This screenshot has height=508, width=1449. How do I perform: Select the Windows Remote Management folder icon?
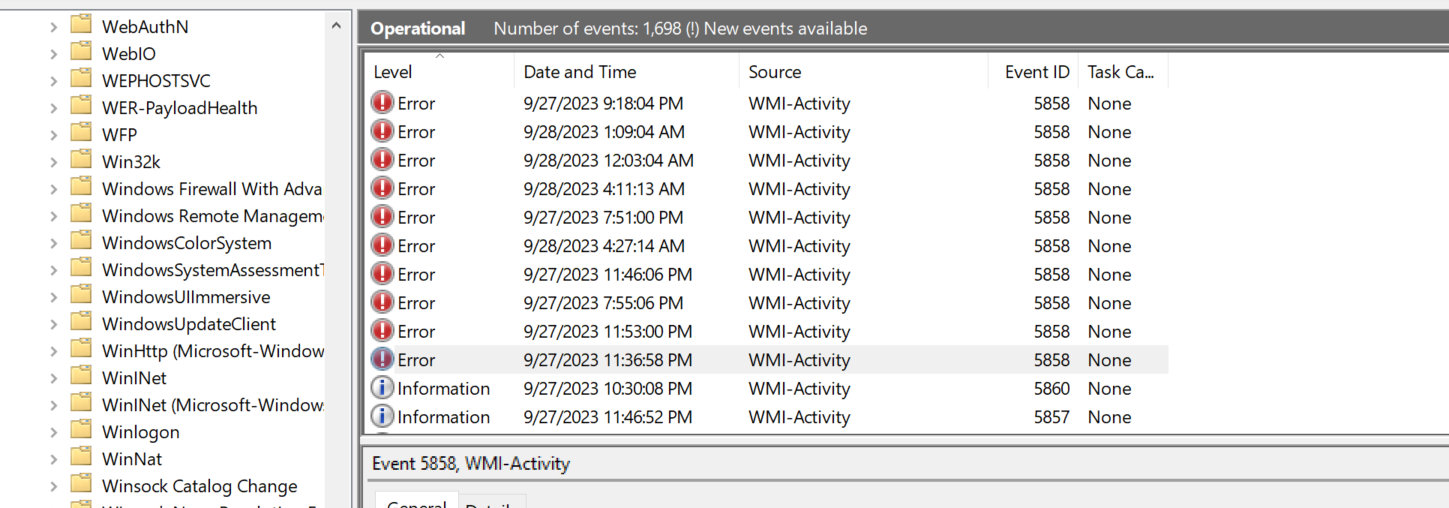(x=81, y=215)
